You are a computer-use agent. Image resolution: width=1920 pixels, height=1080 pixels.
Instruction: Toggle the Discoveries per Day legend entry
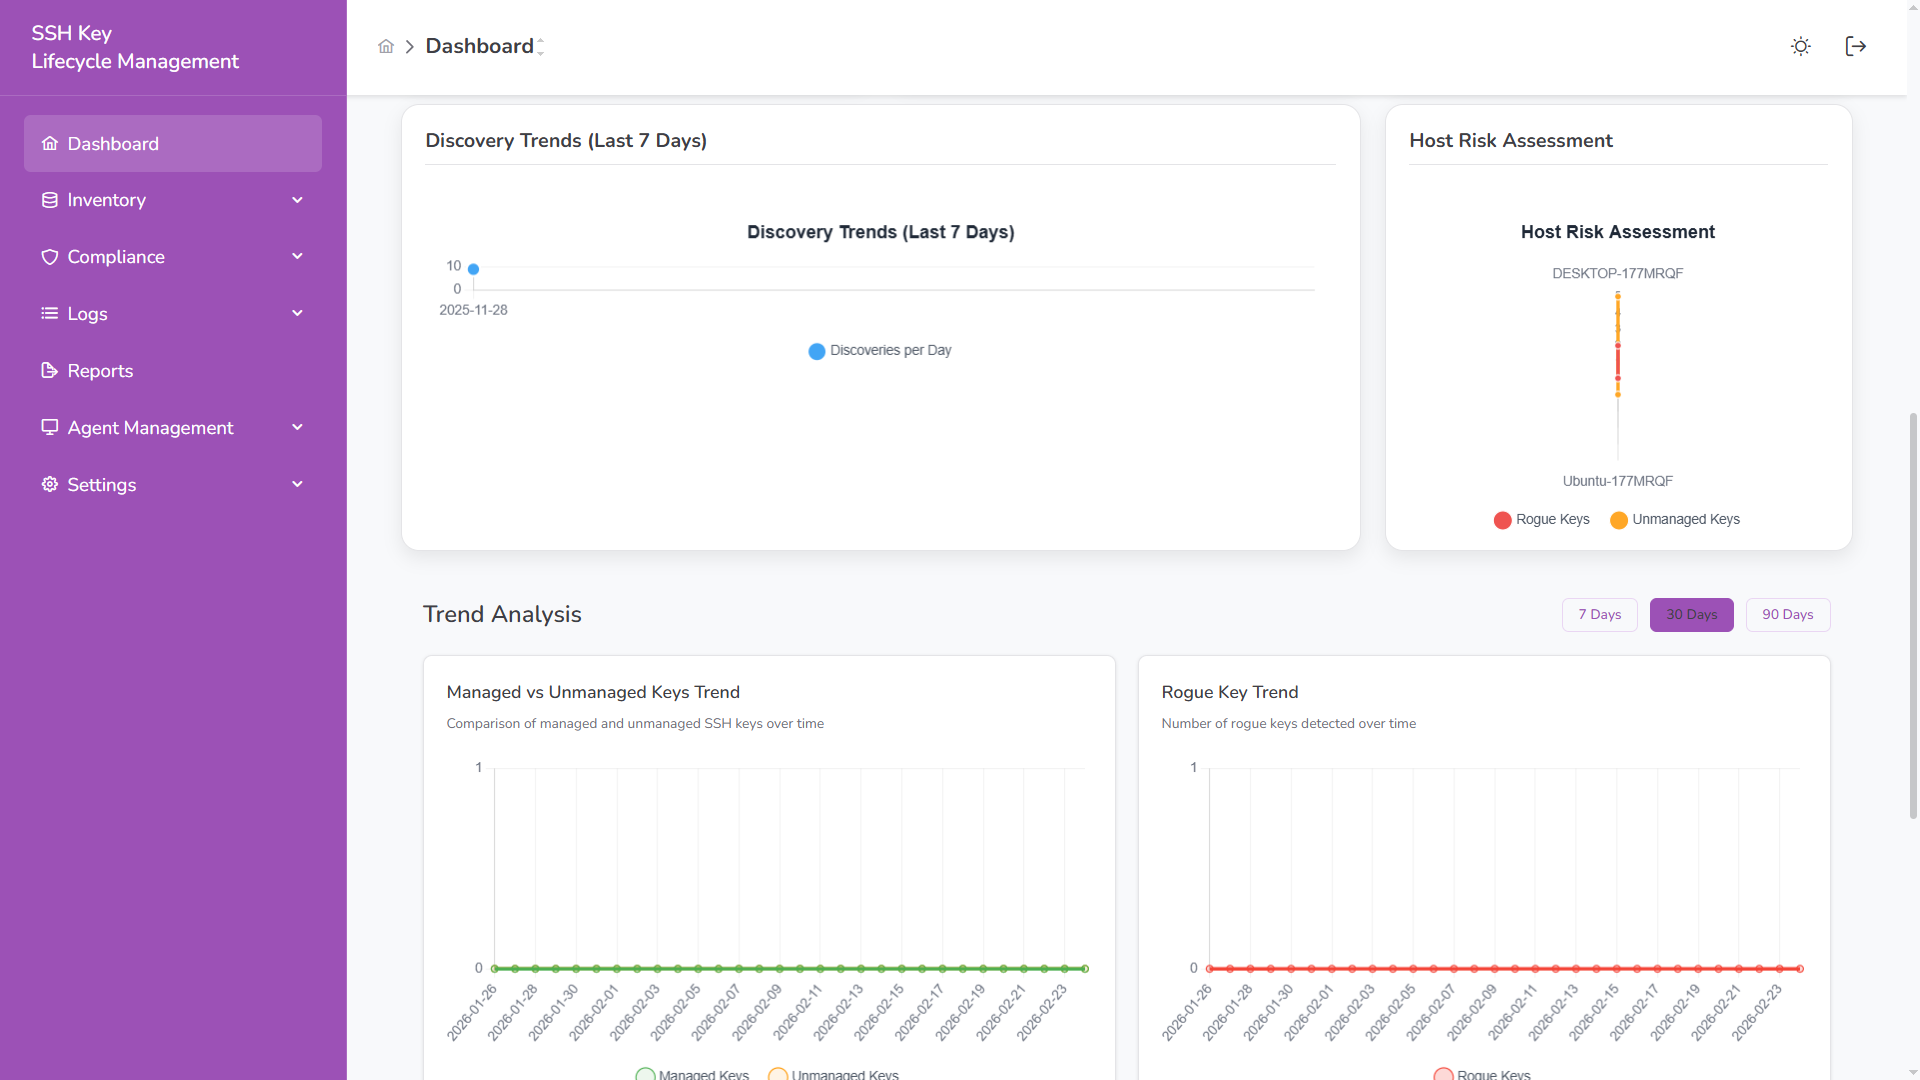(x=879, y=351)
